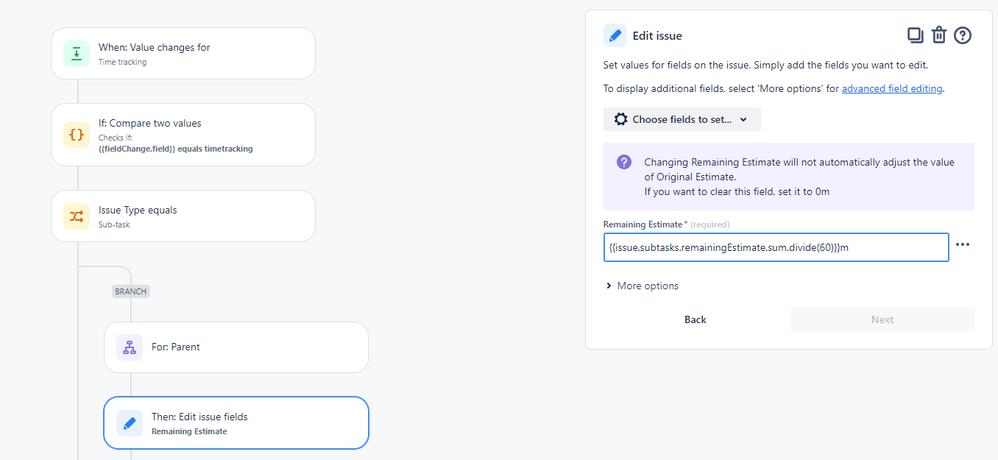Open the advanced field editing link

892,89
